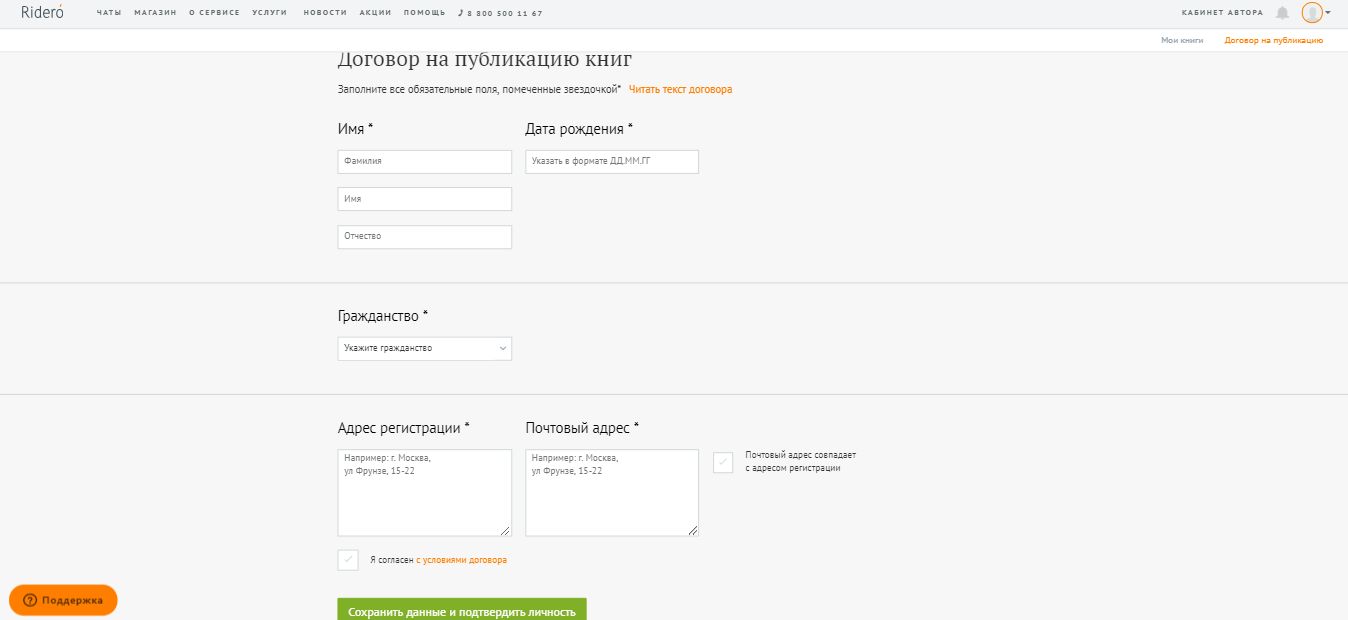The width and height of the screenshot is (1348, 620).
Task: Open the Читать текст договора link
Action: tap(680, 89)
